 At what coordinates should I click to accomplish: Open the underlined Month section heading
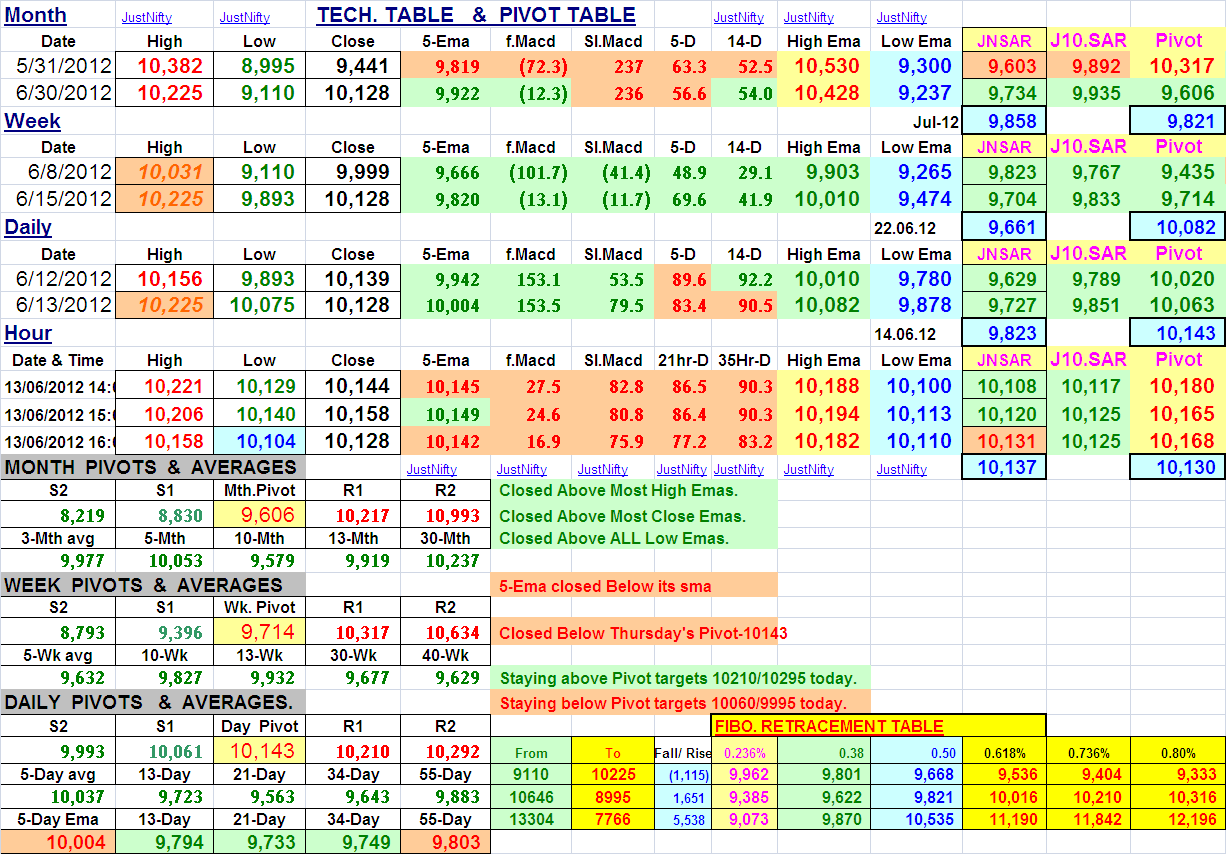coord(36,15)
